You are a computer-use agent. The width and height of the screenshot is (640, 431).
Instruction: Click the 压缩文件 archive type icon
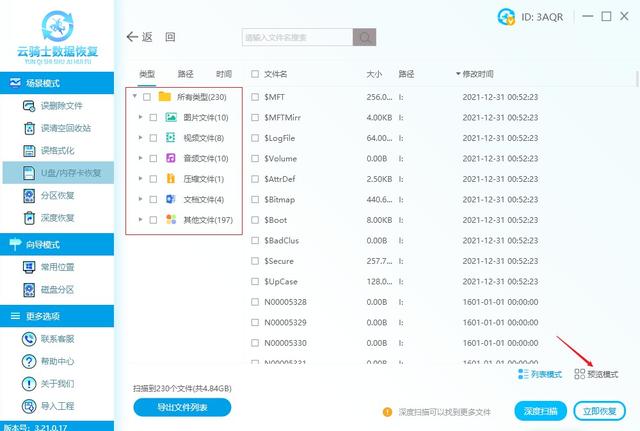click(x=171, y=178)
